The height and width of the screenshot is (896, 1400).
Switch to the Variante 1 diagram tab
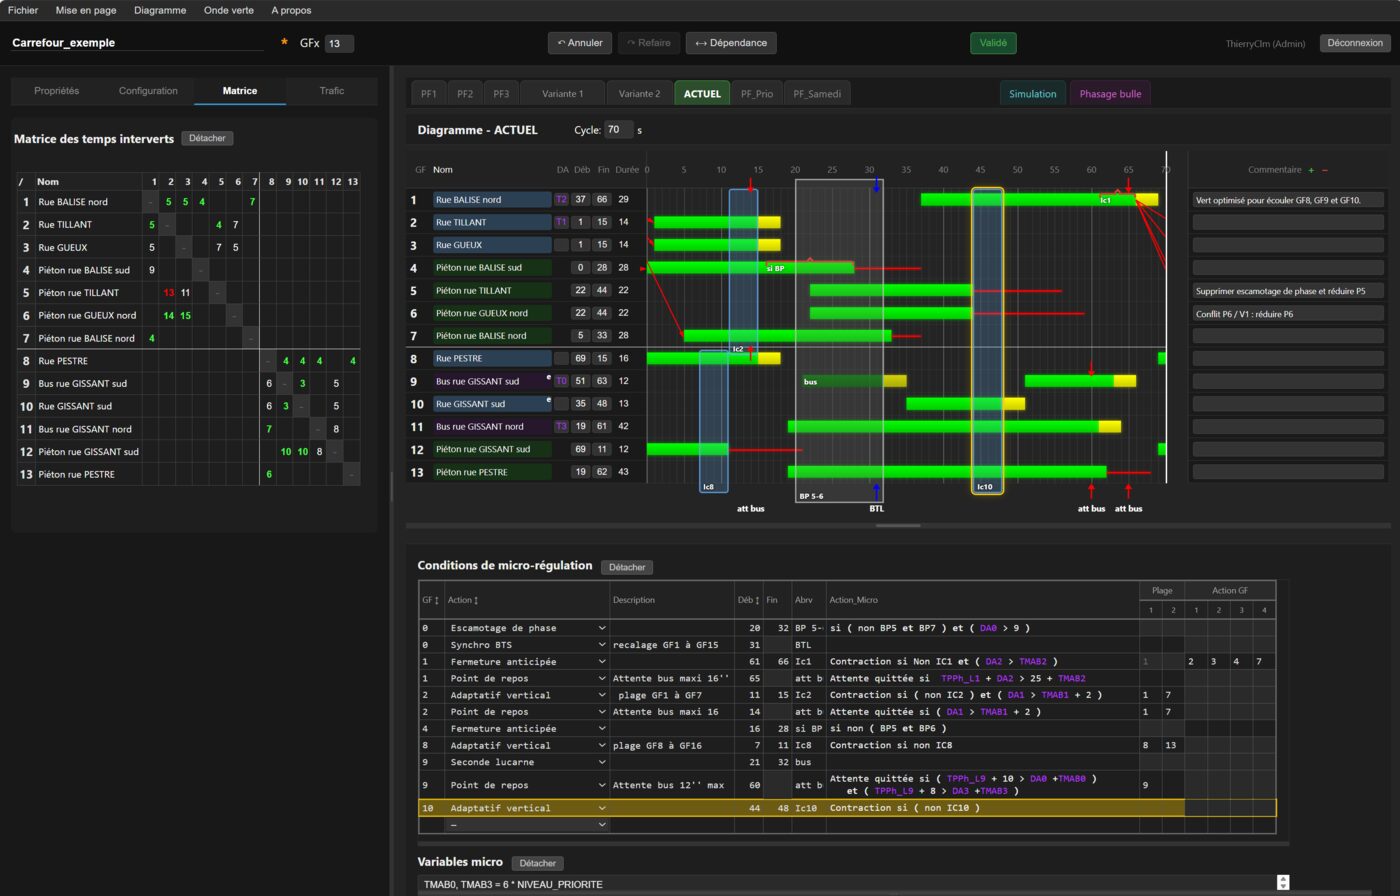(x=562, y=94)
